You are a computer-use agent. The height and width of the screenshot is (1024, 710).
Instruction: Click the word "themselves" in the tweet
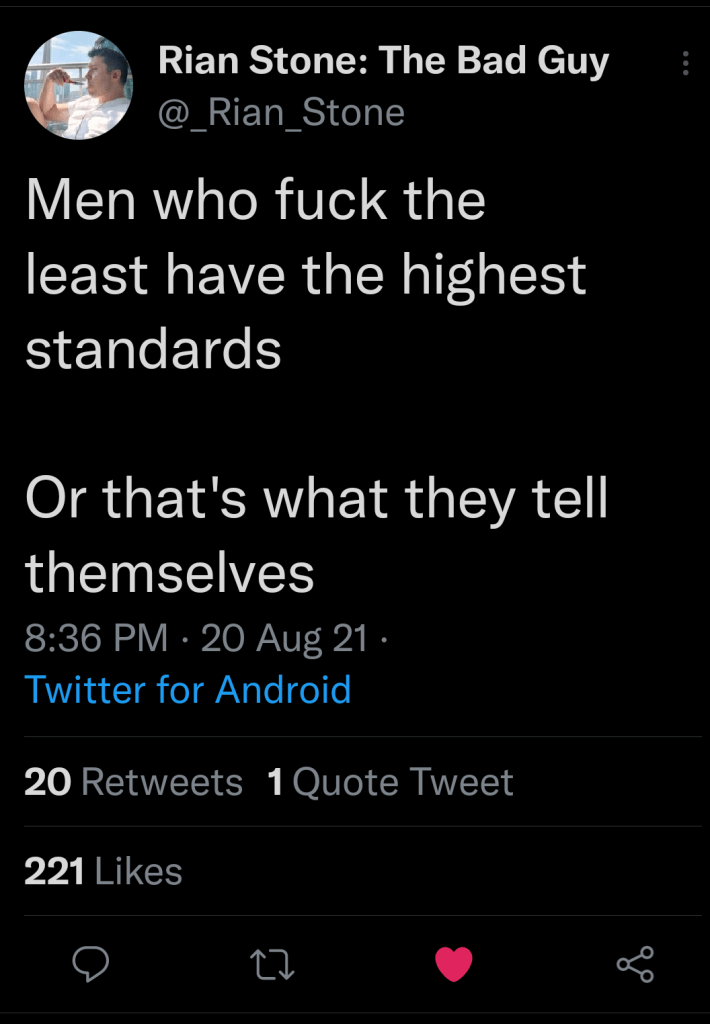(x=170, y=573)
